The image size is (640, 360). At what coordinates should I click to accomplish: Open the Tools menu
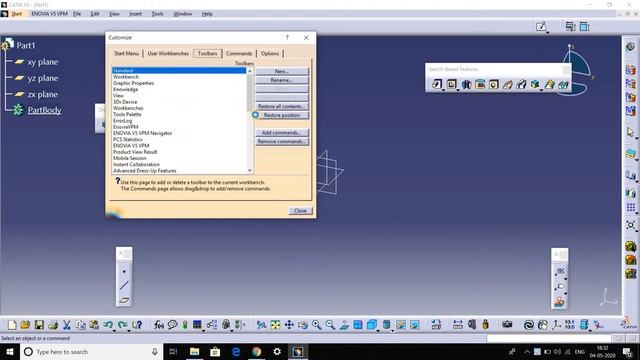tap(158, 14)
